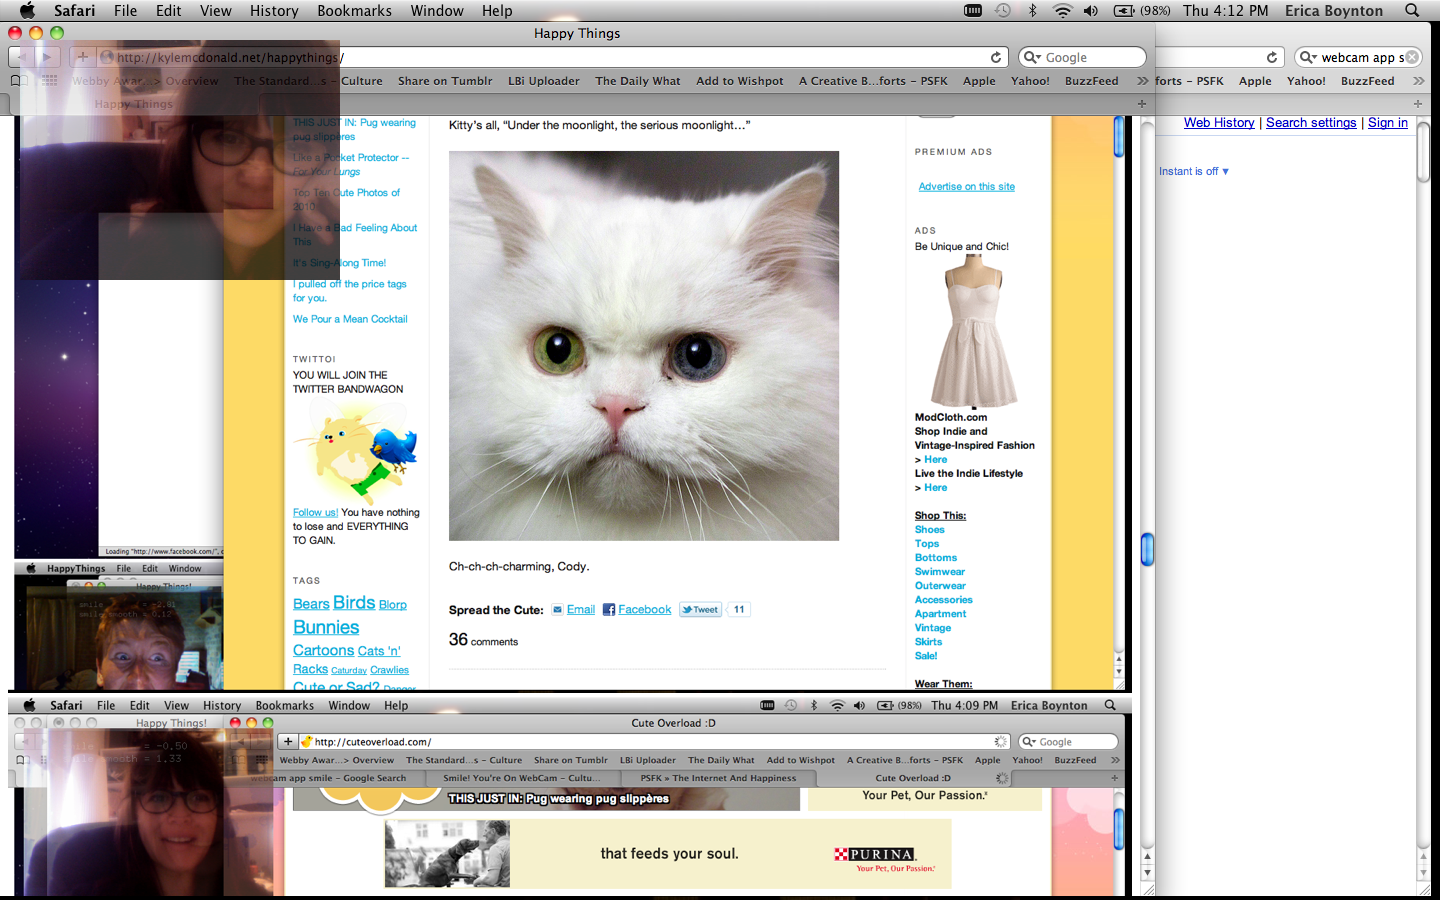Open search magnifier dropdown beside 'webcam app s'
Viewport: 1440px width, 900px height.
coord(1308,57)
